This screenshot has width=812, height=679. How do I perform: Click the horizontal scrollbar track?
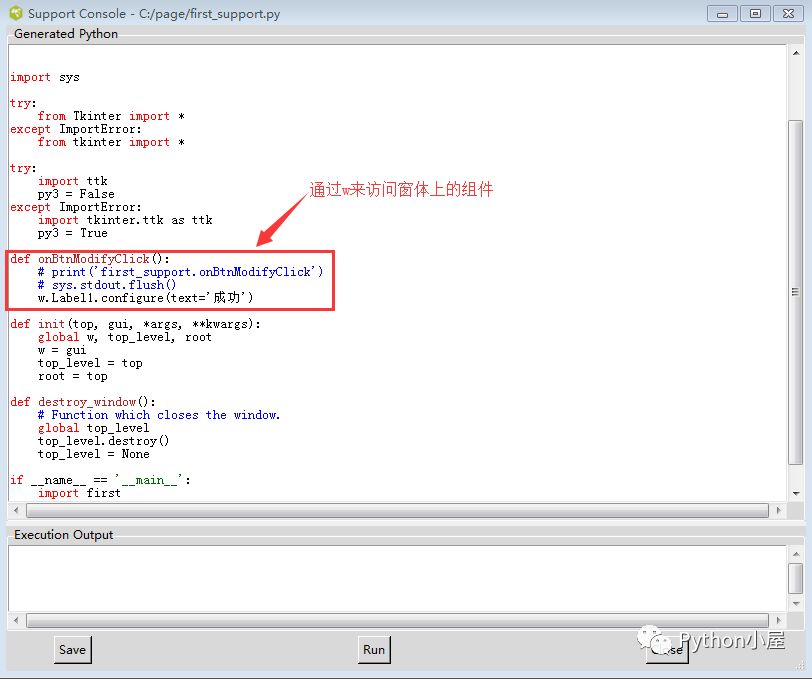click(x=400, y=510)
